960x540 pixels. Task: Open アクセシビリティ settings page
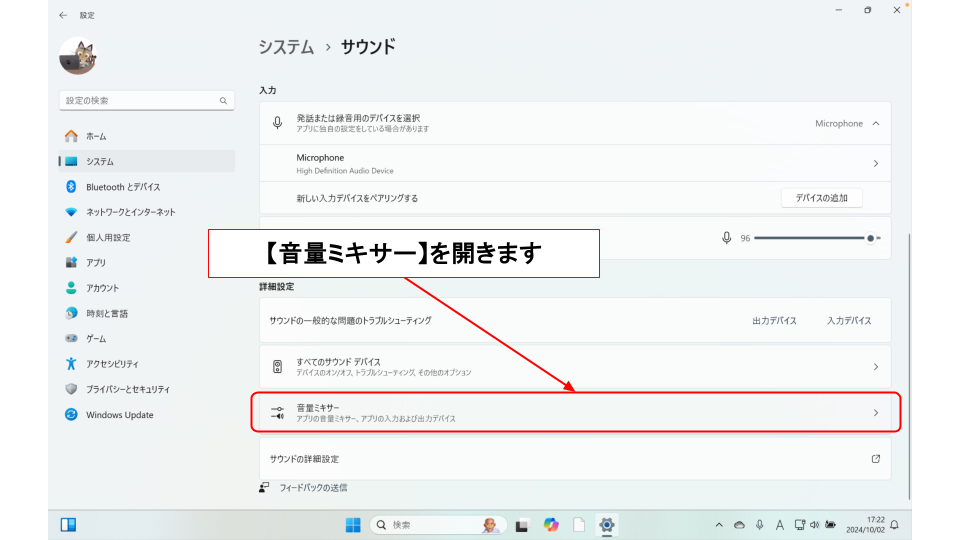[112, 364]
